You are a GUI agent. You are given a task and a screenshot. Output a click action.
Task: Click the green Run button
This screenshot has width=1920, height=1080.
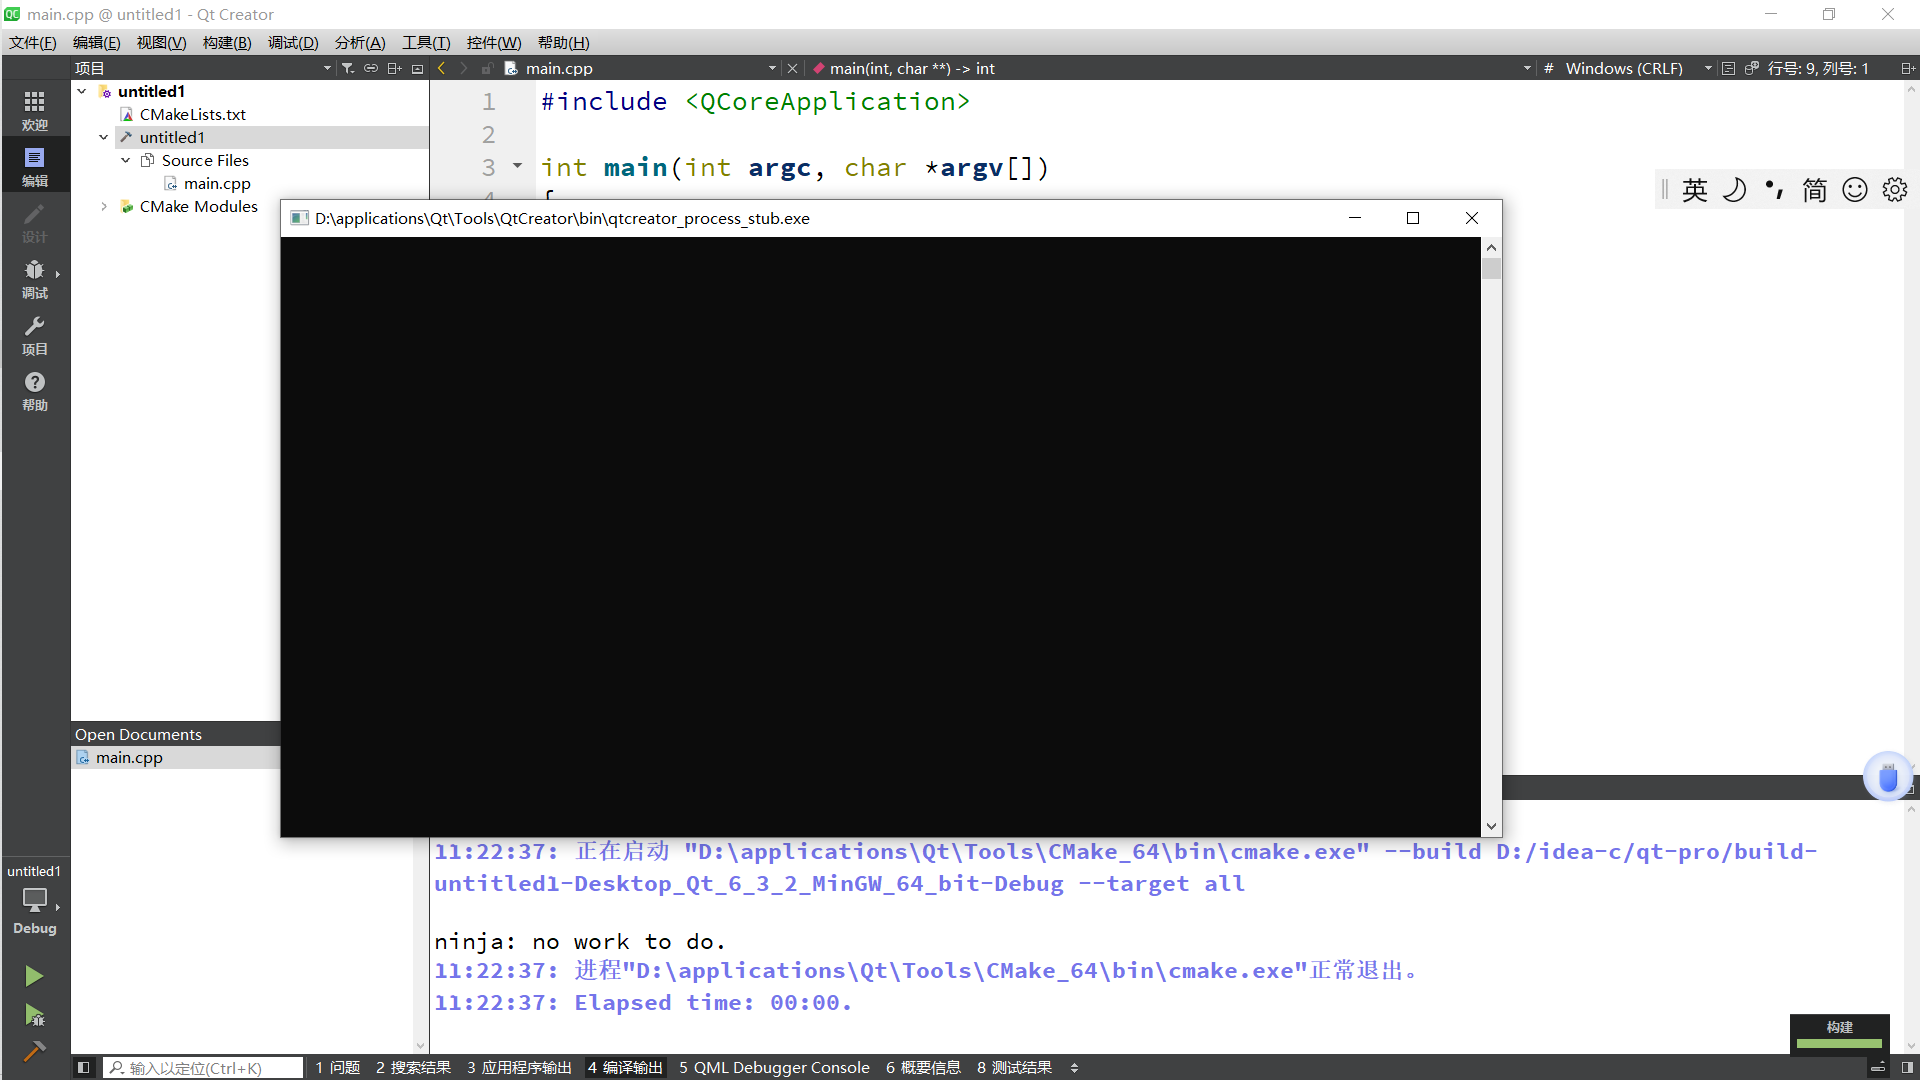pos(34,976)
